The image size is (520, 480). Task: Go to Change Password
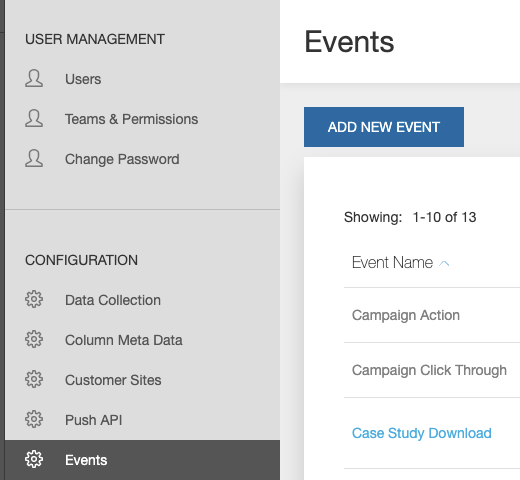(122, 159)
